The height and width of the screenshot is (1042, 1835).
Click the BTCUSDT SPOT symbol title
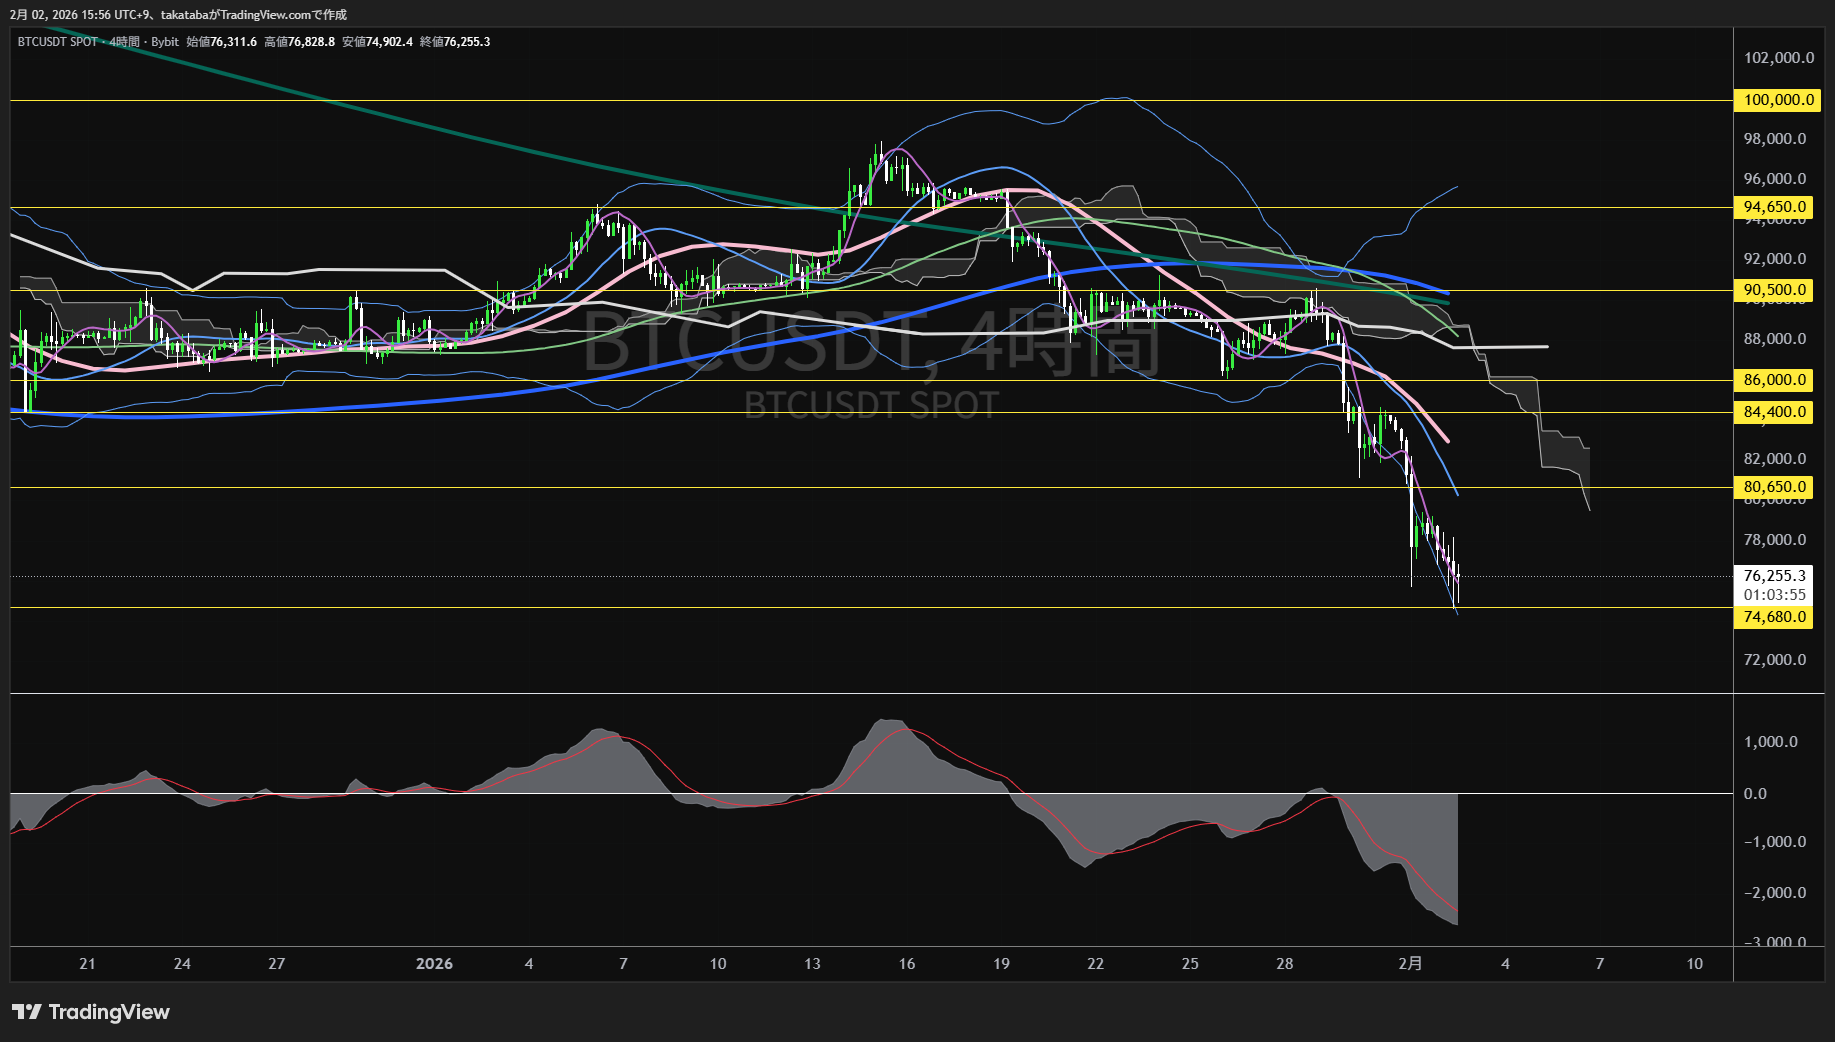click(x=58, y=42)
